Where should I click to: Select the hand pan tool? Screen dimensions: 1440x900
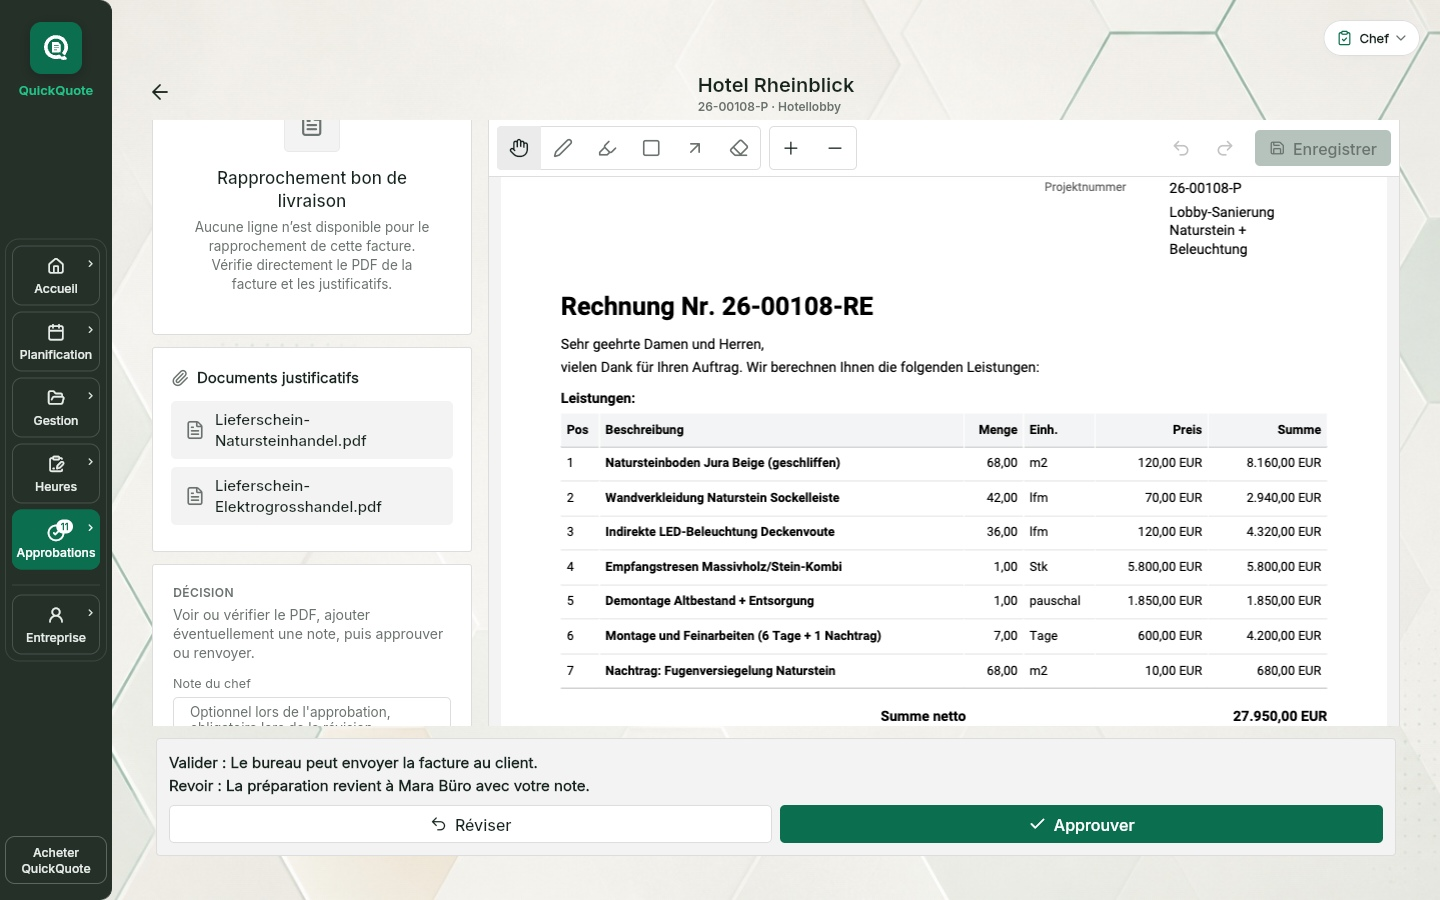519,148
